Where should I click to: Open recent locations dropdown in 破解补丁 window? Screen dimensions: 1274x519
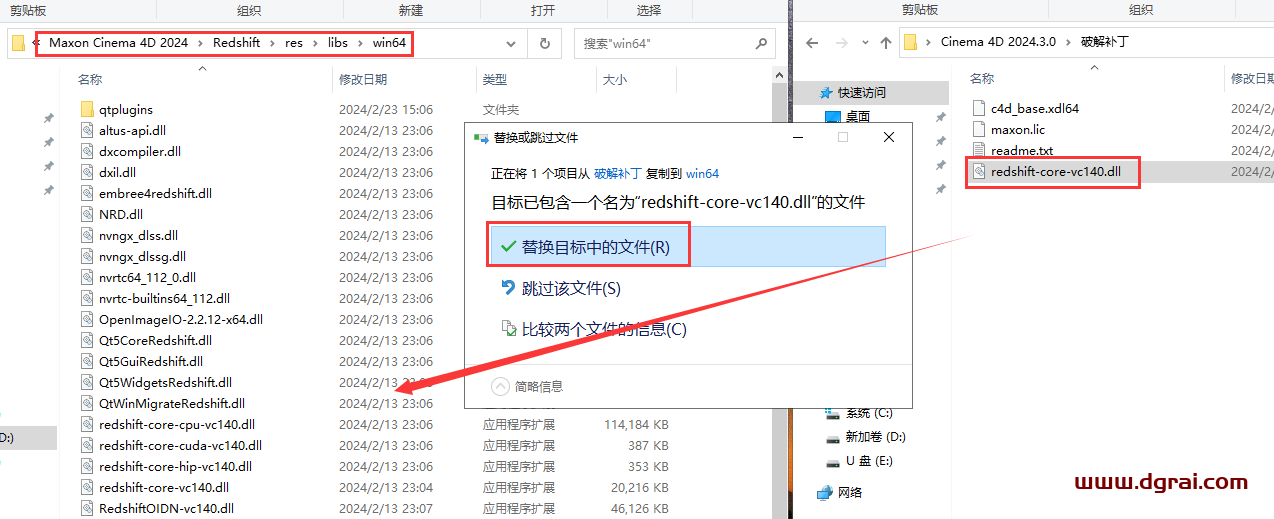pos(864,43)
